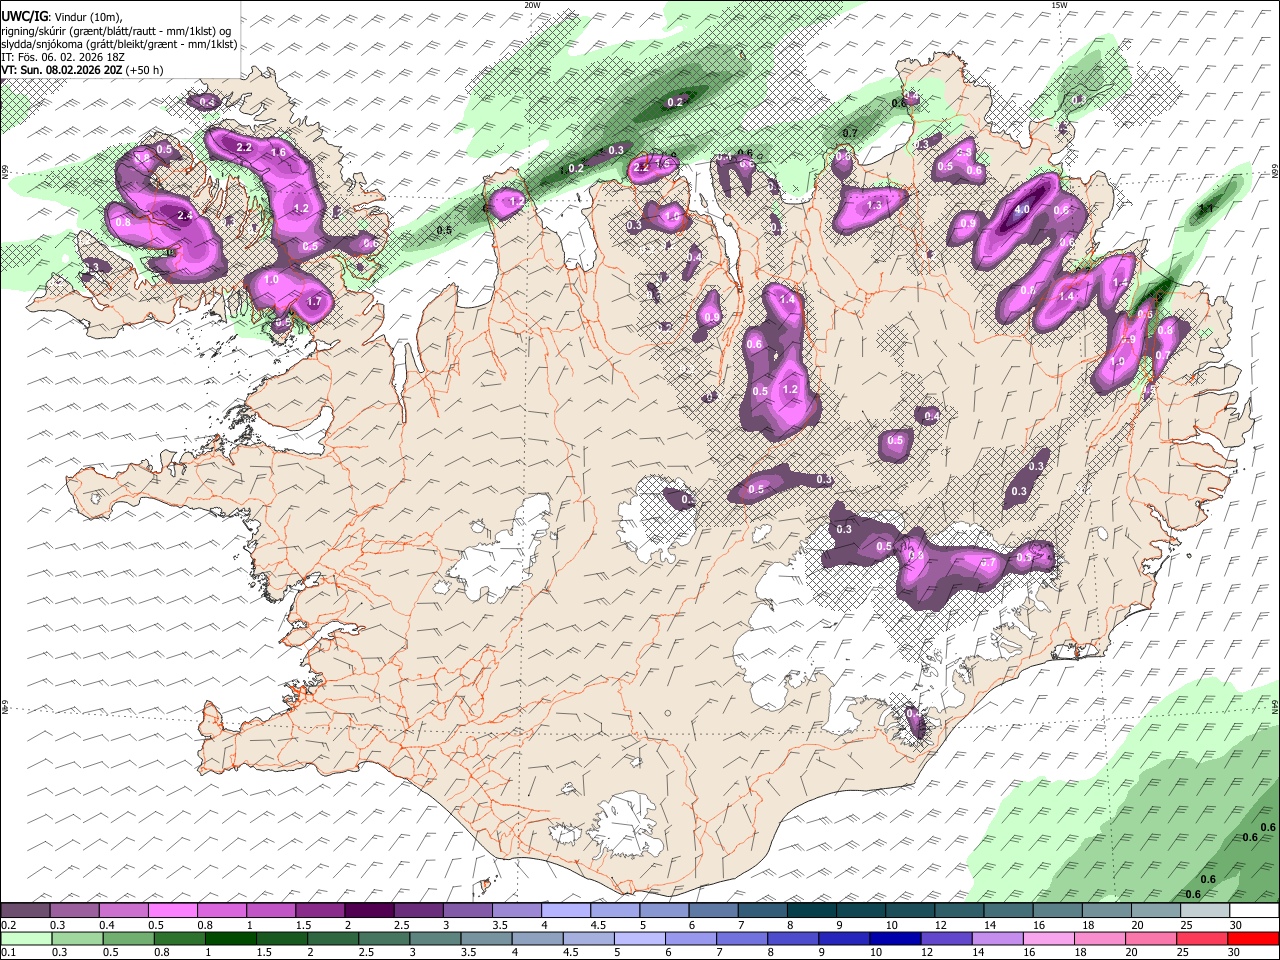This screenshot has height=960, width=1280.
Task: Click the 'IT: Fös. 06. 02. 2026 18Z' line
Action: 63,57
